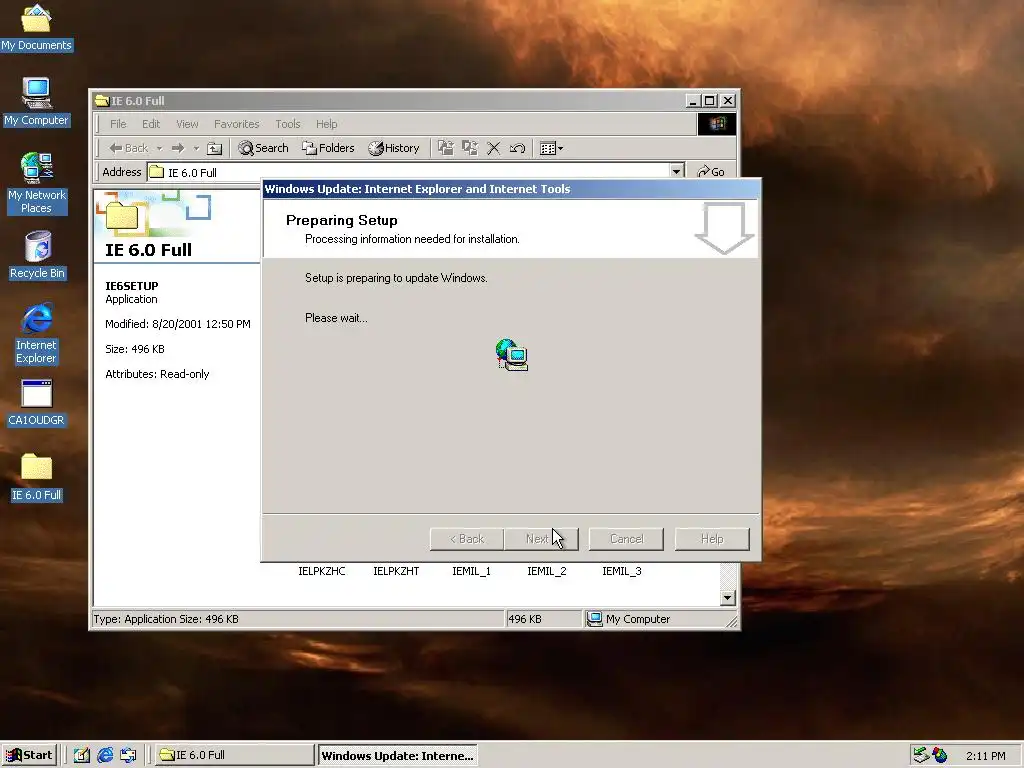Go up one folder level
The image size is (1024, 768).
[x=214, y=148]
